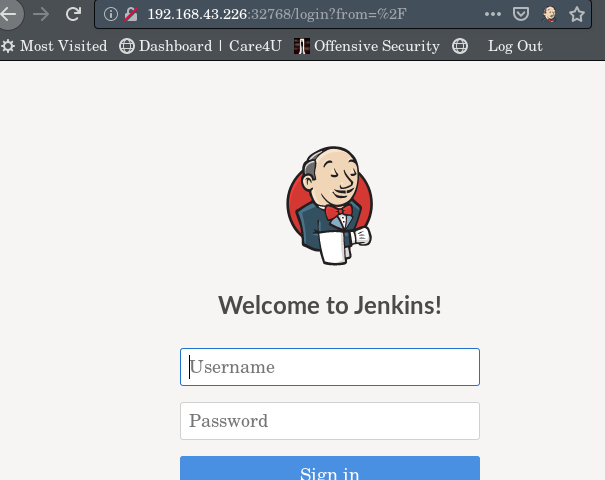Focus the Password input field
The height and width of the screenshot is (480, 605).
point(330,421)
